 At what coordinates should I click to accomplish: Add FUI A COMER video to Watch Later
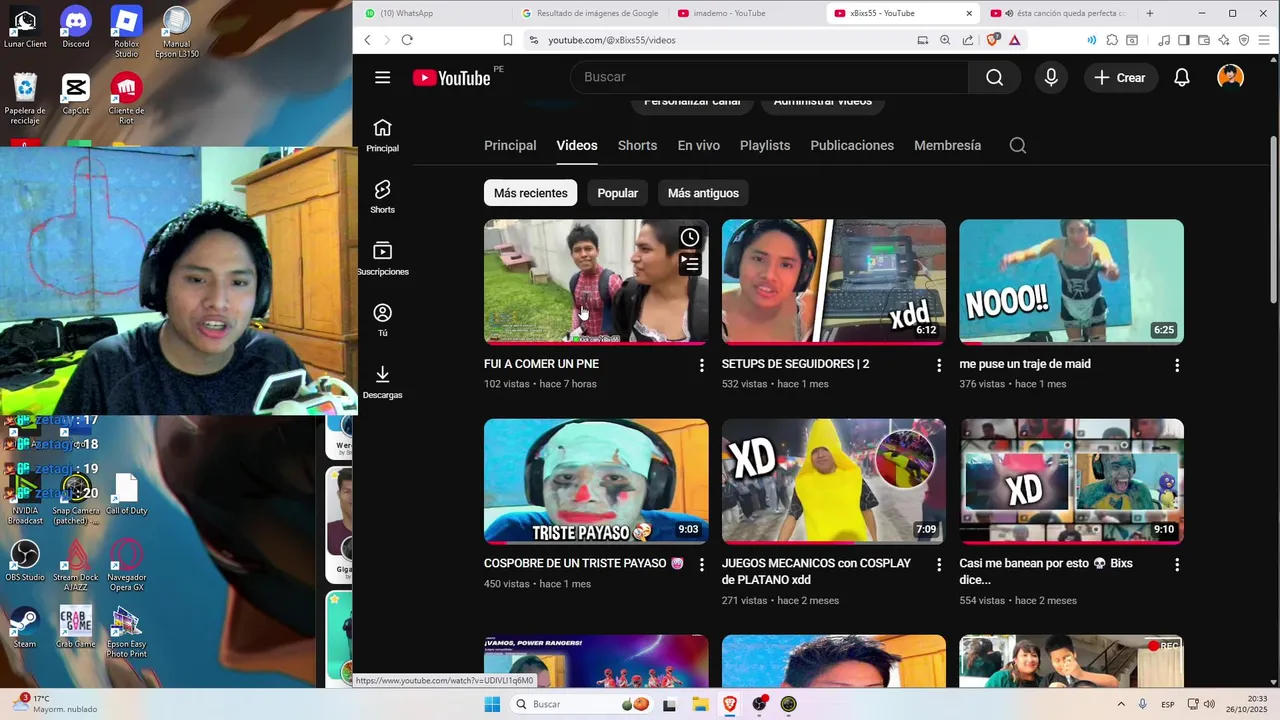(690, 237)
